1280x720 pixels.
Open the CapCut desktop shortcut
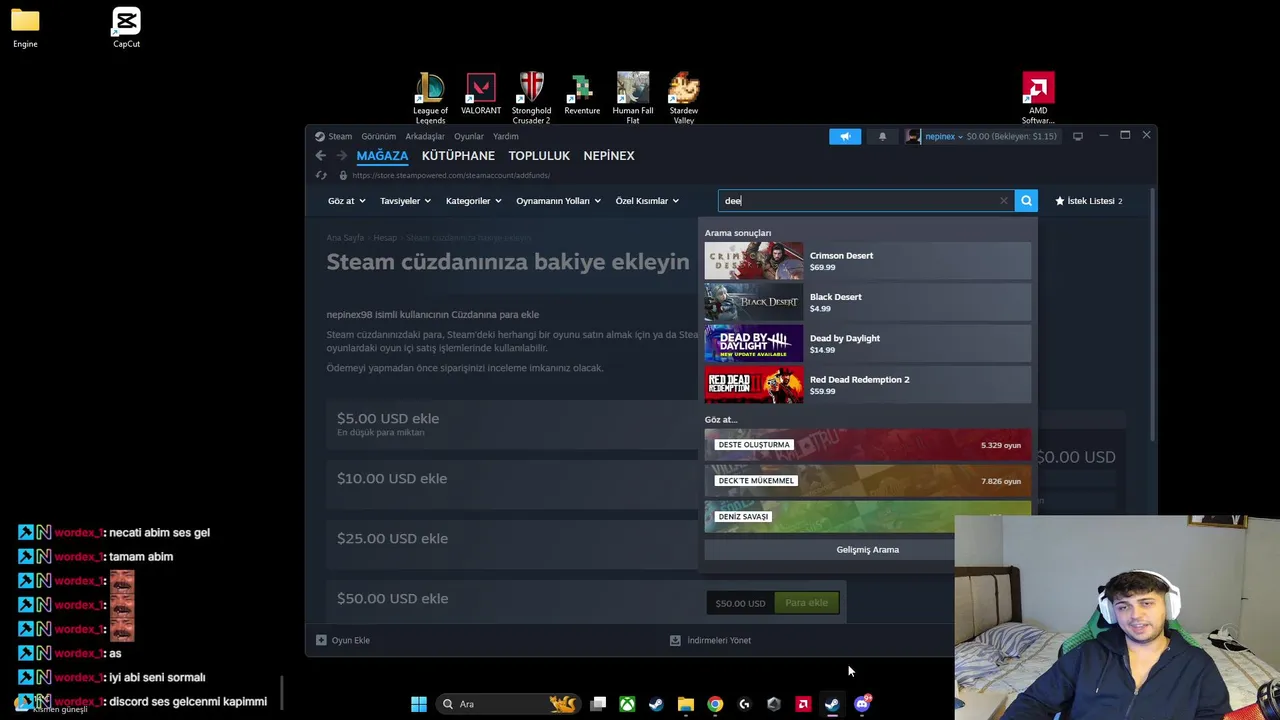[x=126, y=28]
